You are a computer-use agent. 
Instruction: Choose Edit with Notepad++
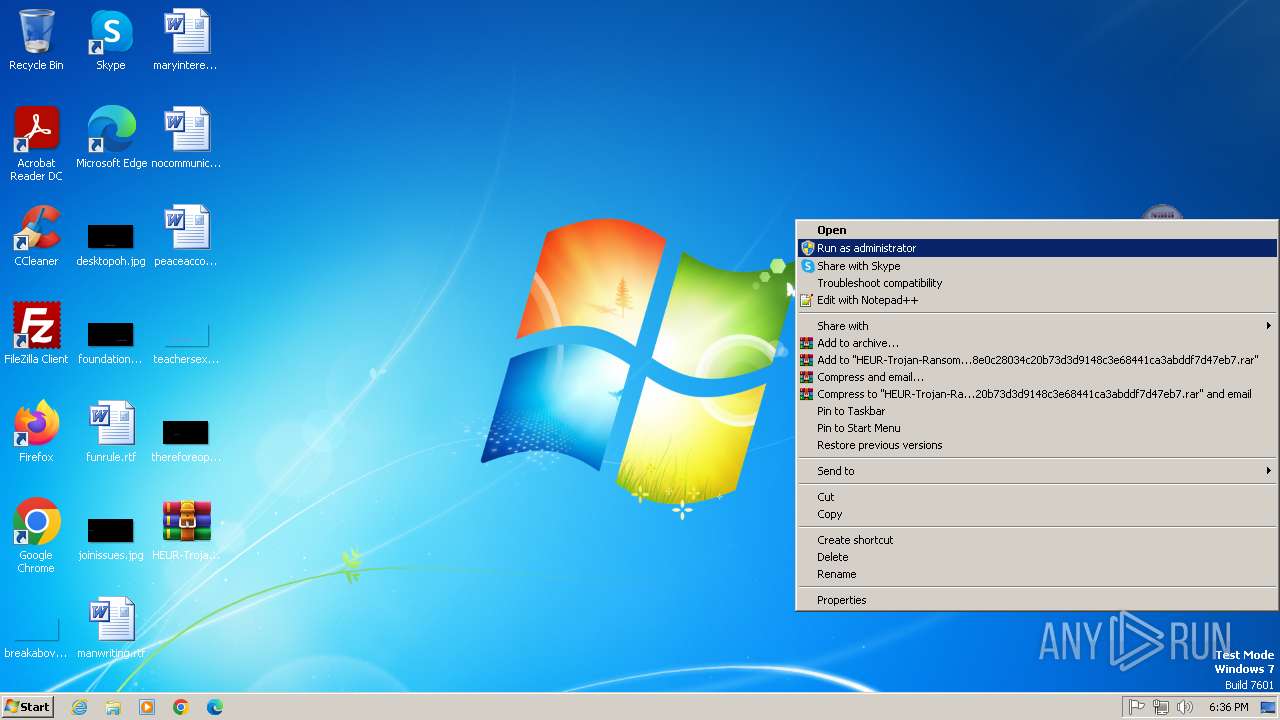1037,300
